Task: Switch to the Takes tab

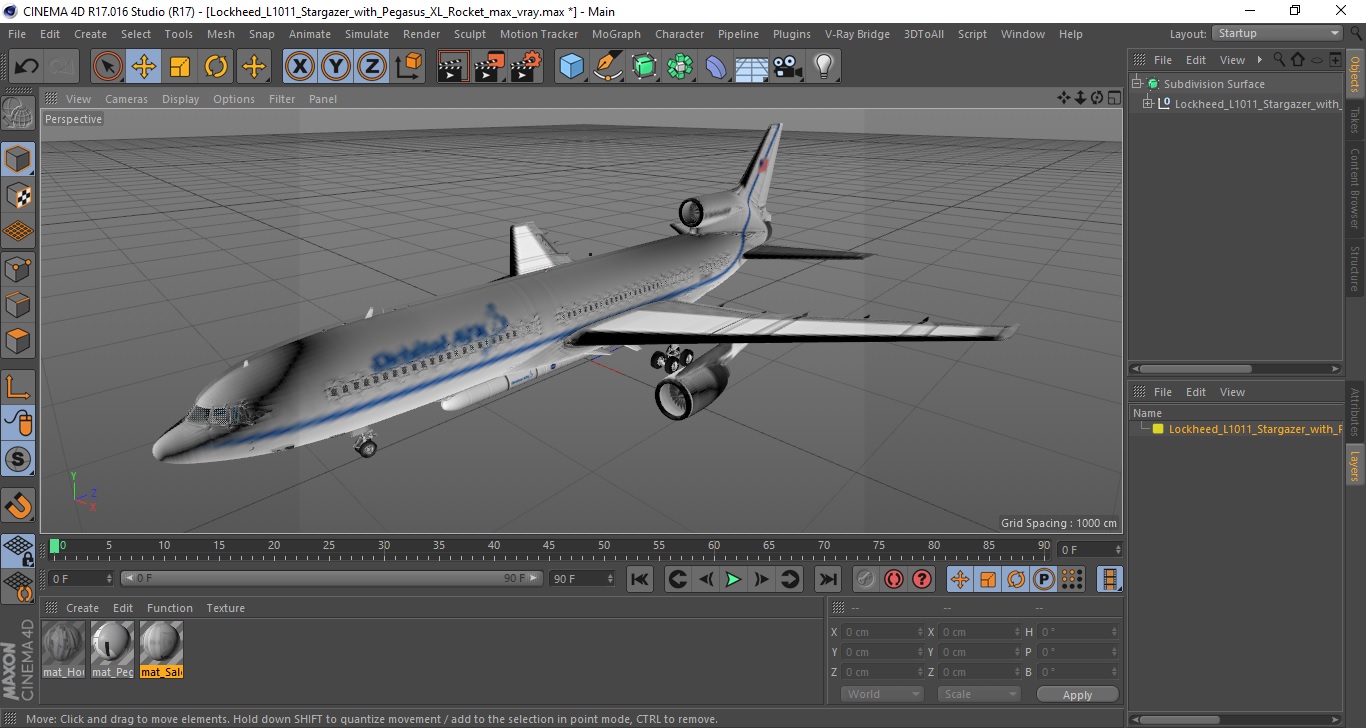Action: pos(1355,120)
